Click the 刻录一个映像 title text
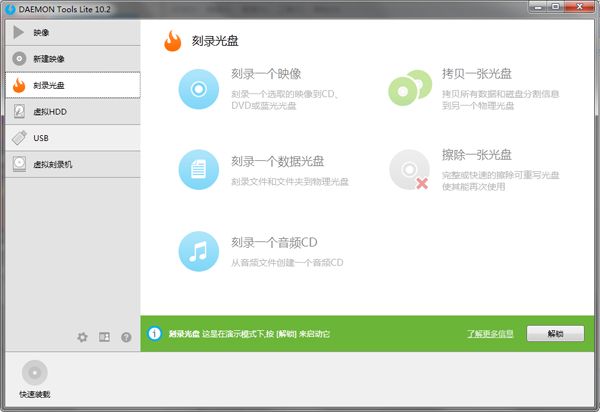 click(266, 74)
